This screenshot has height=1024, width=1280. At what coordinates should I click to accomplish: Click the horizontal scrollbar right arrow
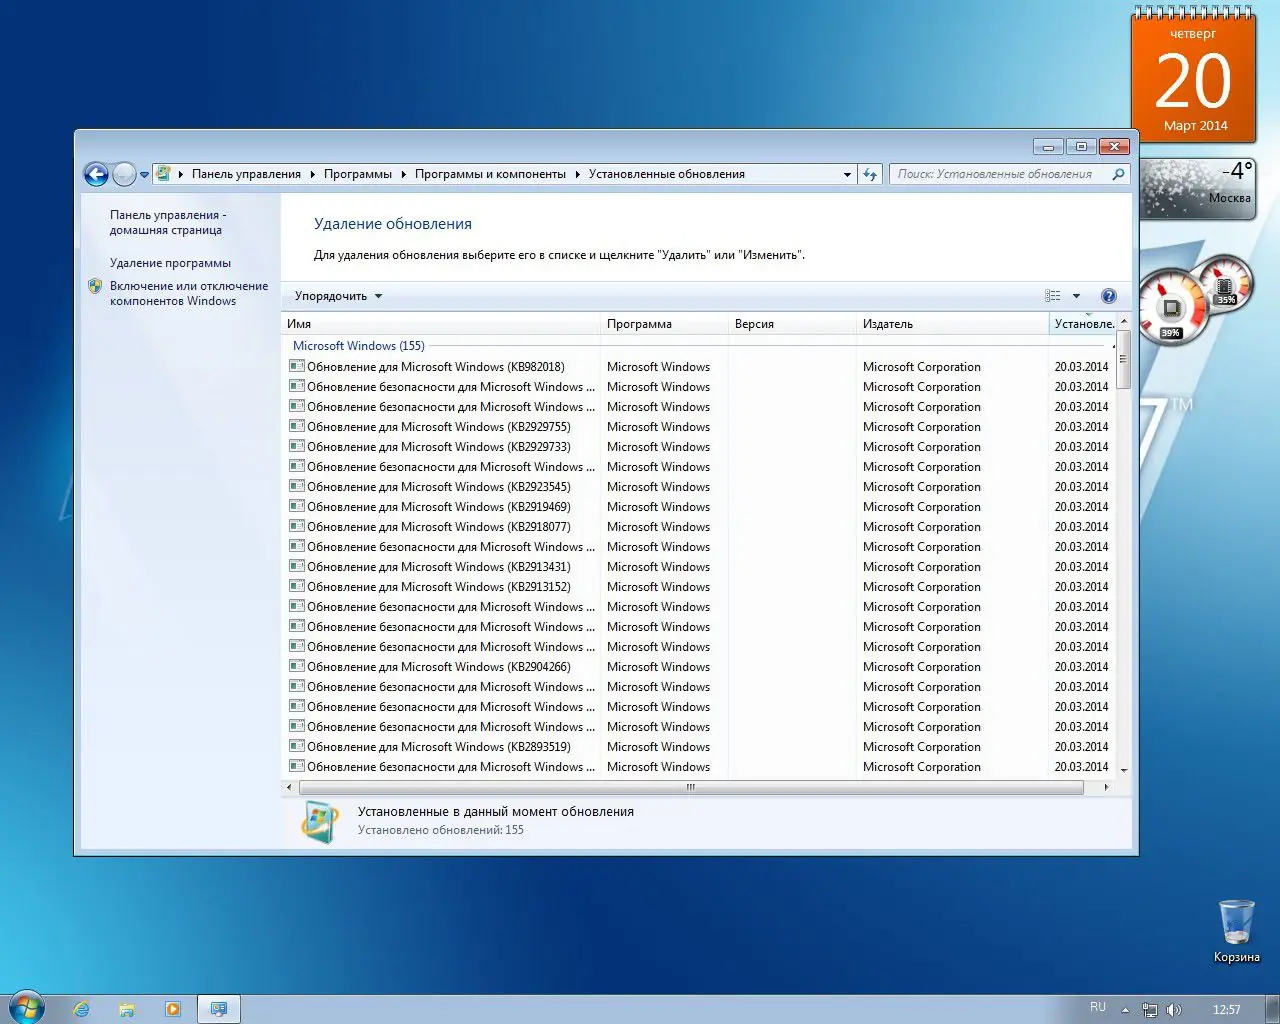click(1106, 788)
